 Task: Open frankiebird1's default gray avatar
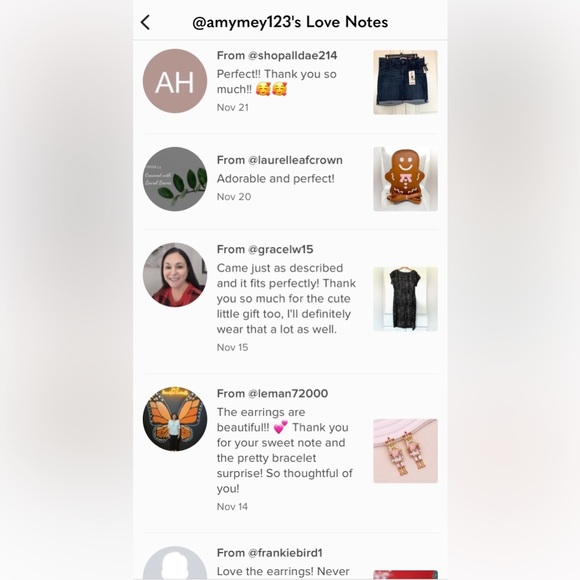tap(175, 563)
